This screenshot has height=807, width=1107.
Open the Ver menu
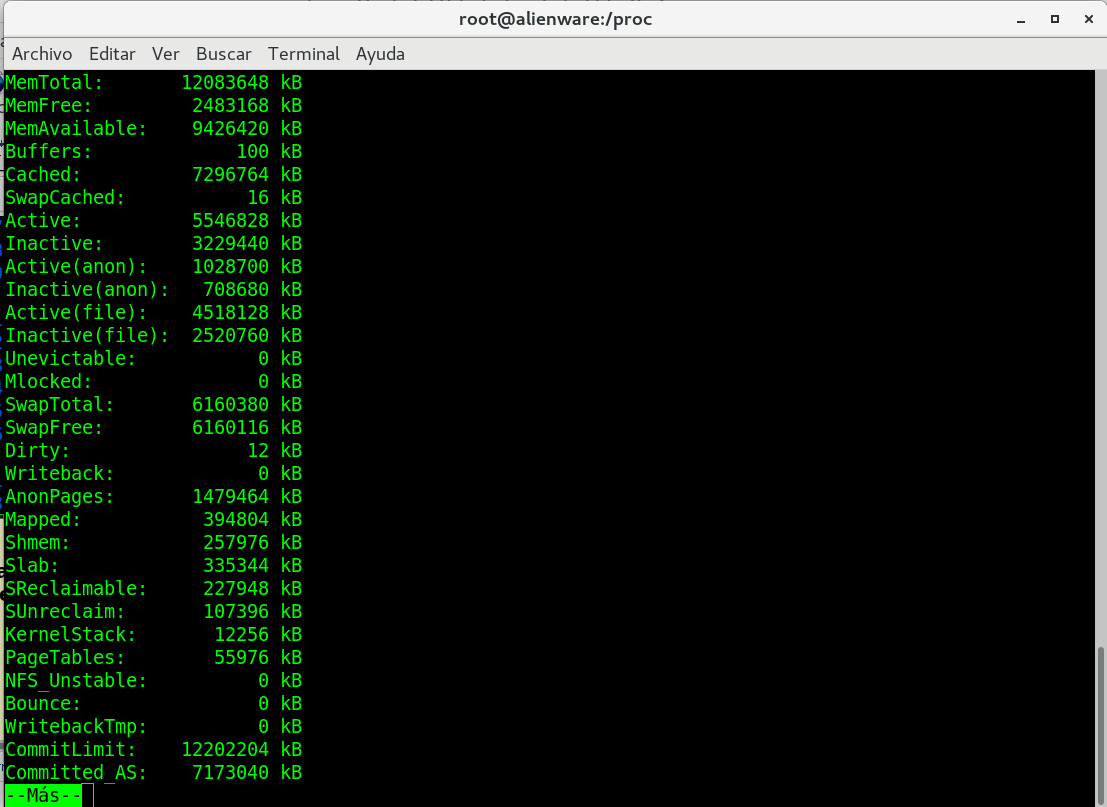click(x=166, y=54)
